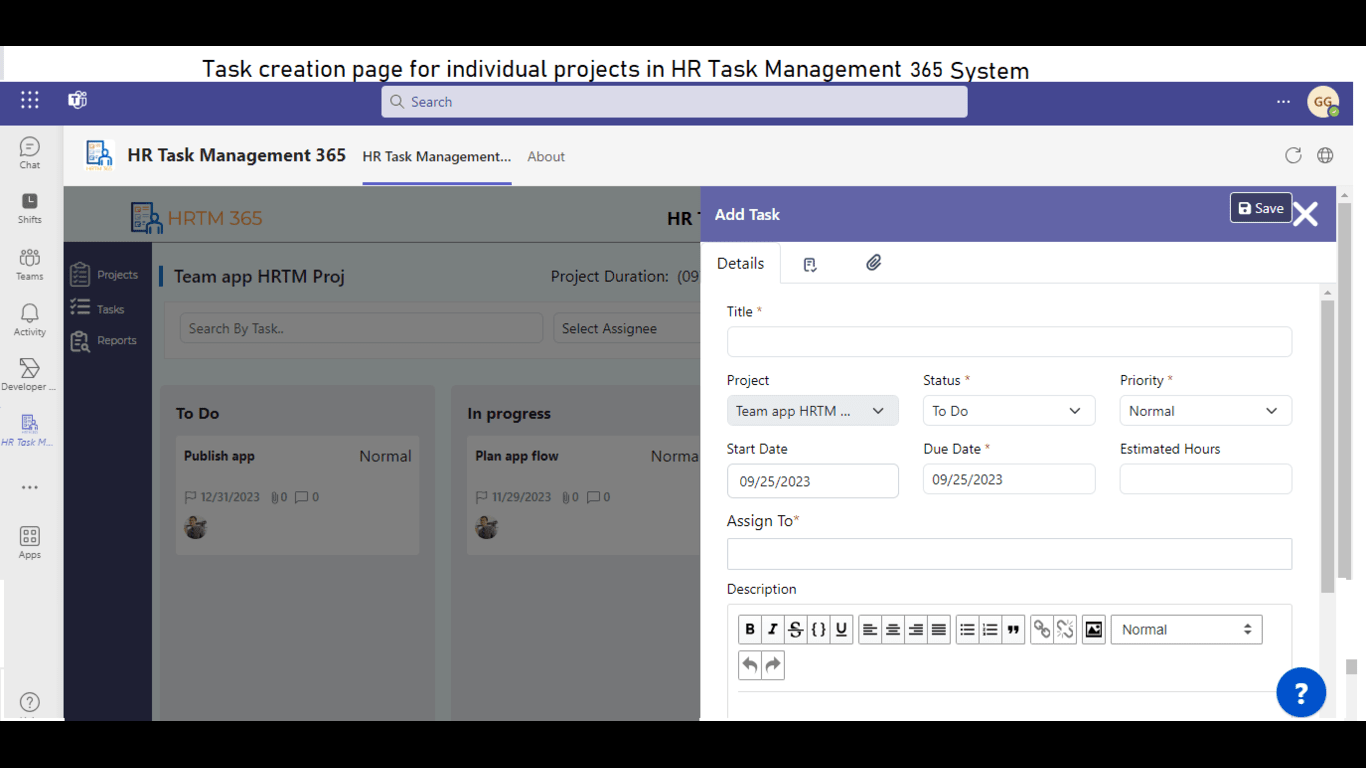Undo last edit in description

point(750,665)
